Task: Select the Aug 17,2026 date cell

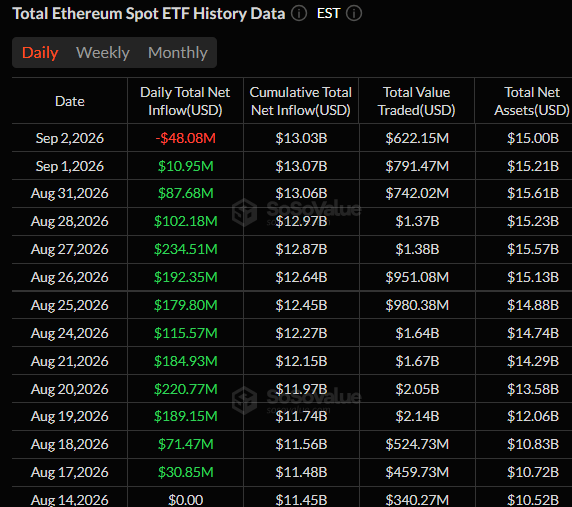Action: [70, 472]
